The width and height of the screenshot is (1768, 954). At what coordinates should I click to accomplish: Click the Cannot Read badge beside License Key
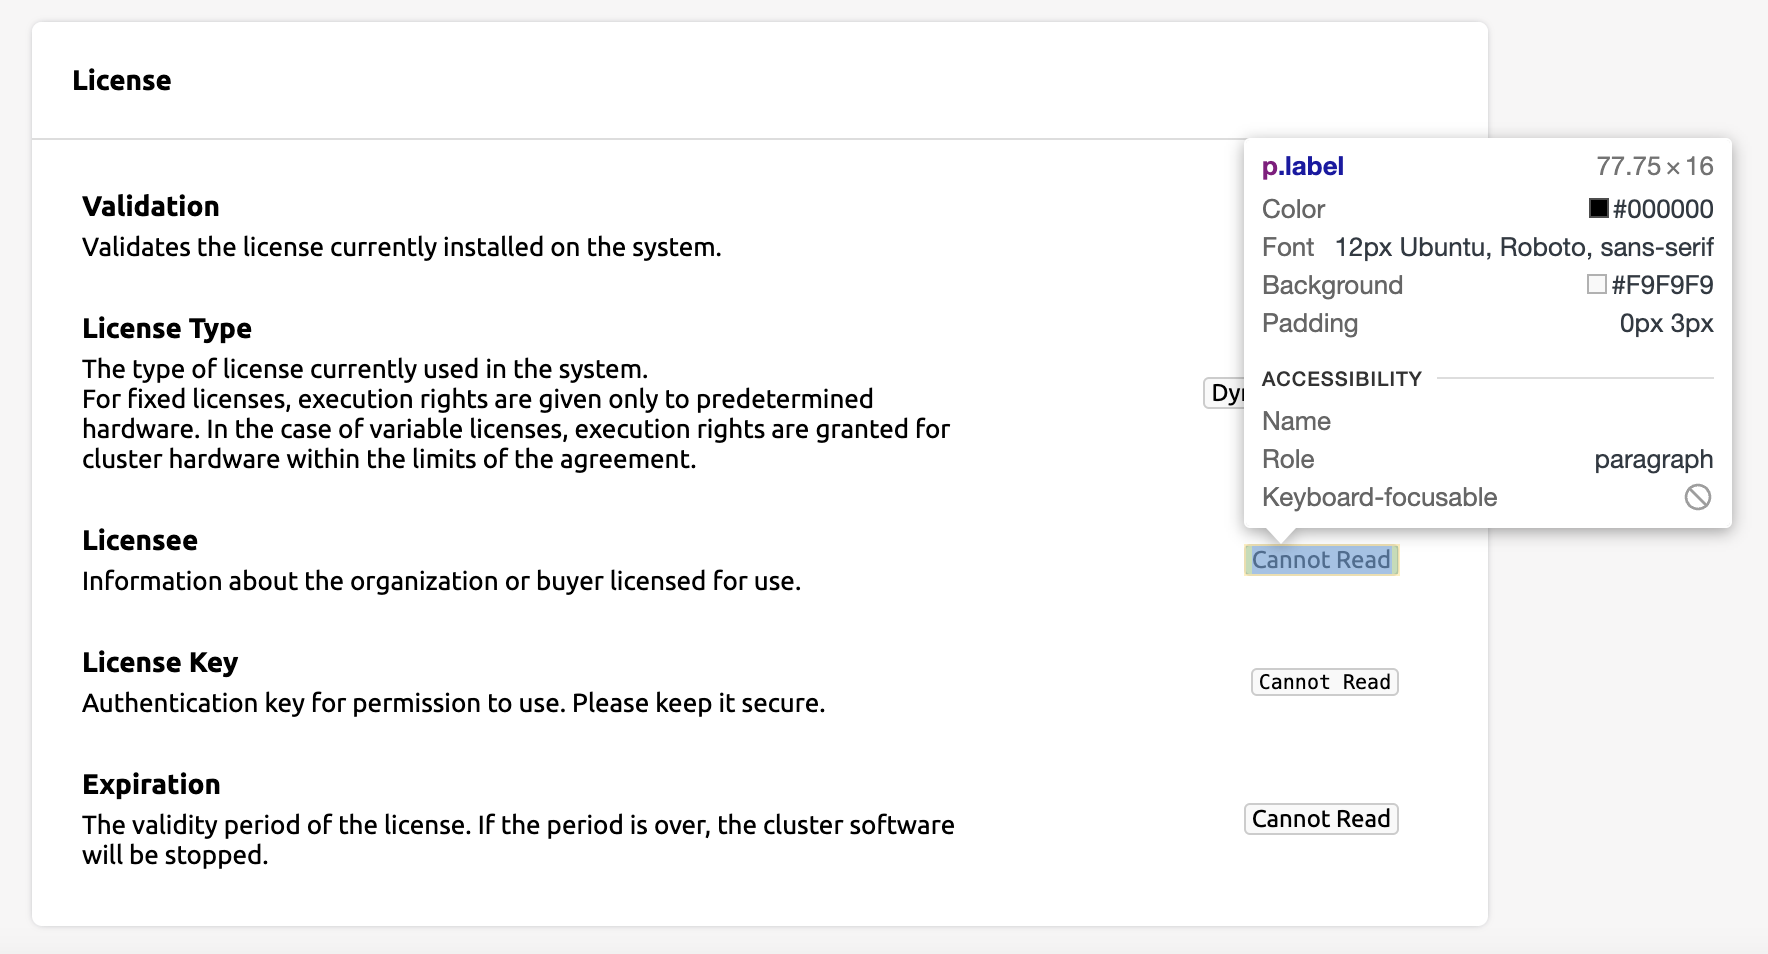[x=1323, y=681]
